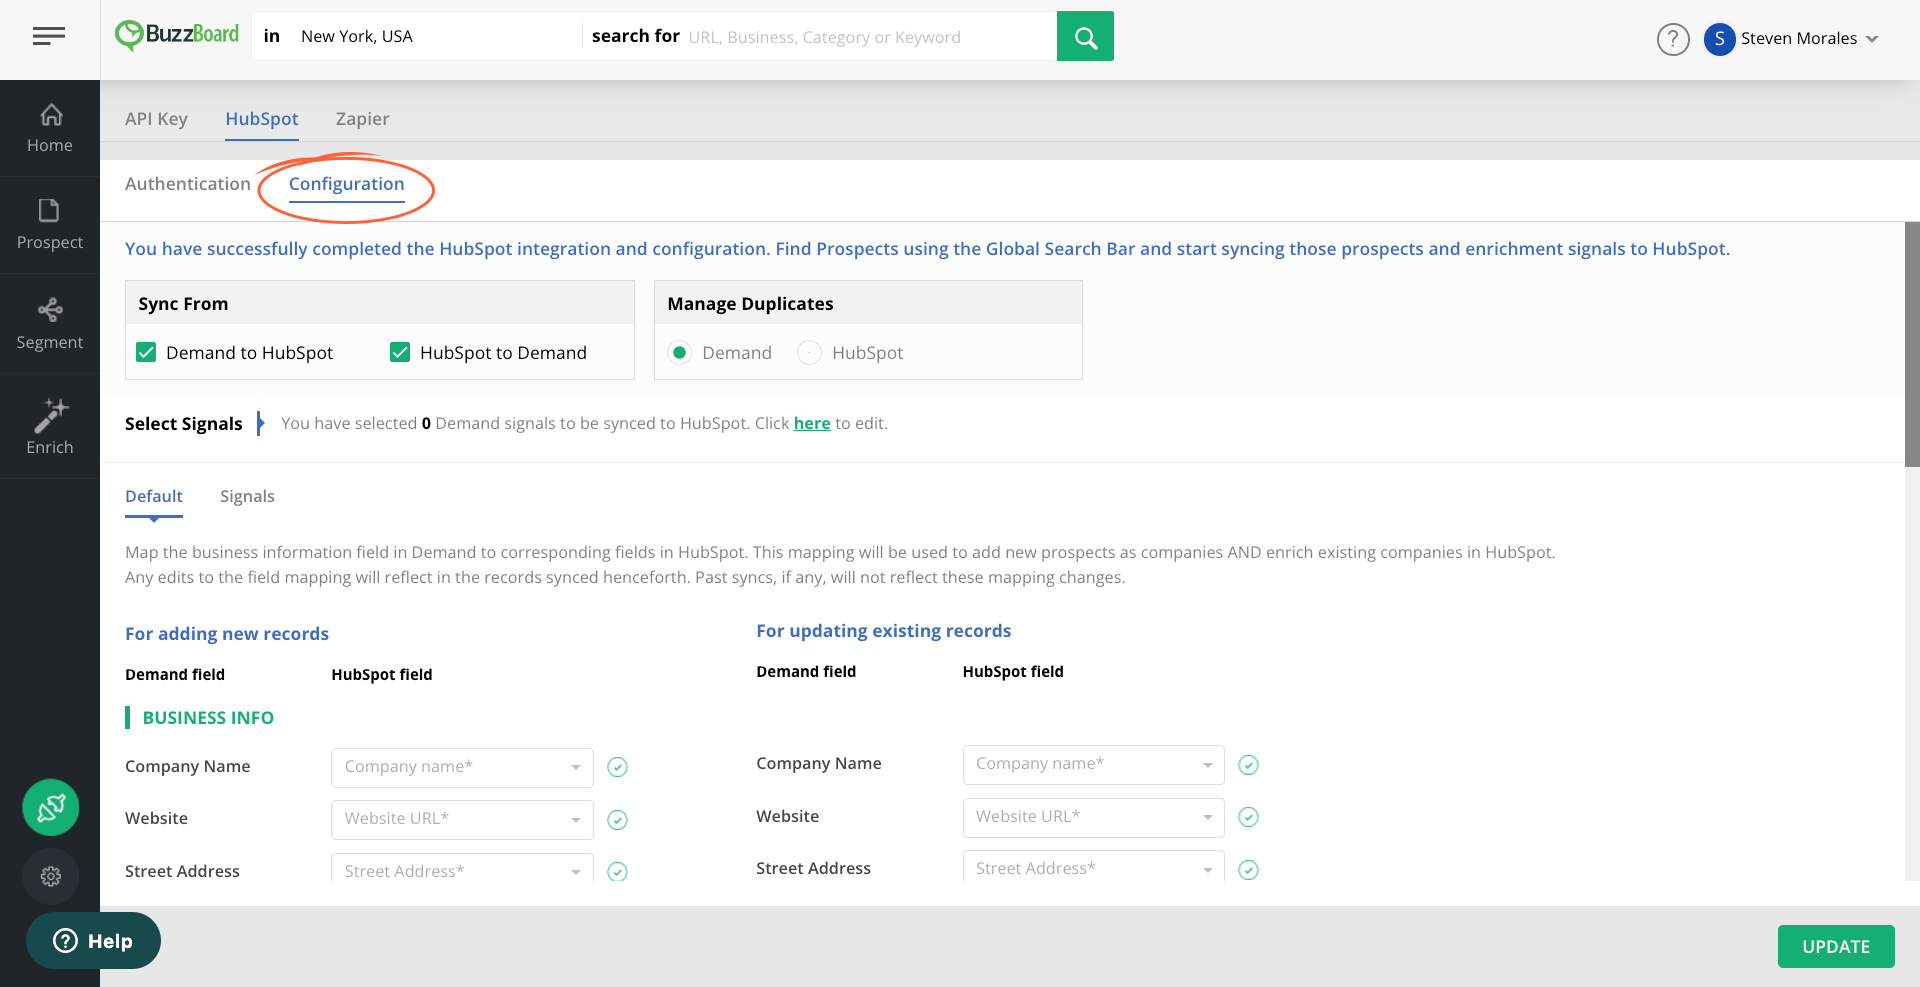Open the Help chat button

click(x=93, y=941)
